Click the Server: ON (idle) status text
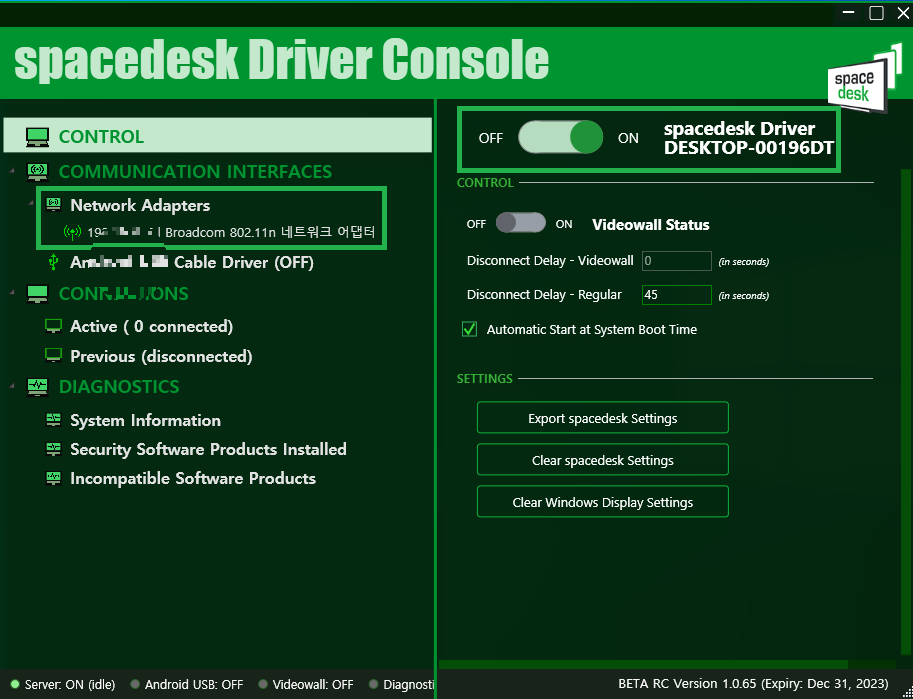The image size is (913, 699). tap(70, 684)
